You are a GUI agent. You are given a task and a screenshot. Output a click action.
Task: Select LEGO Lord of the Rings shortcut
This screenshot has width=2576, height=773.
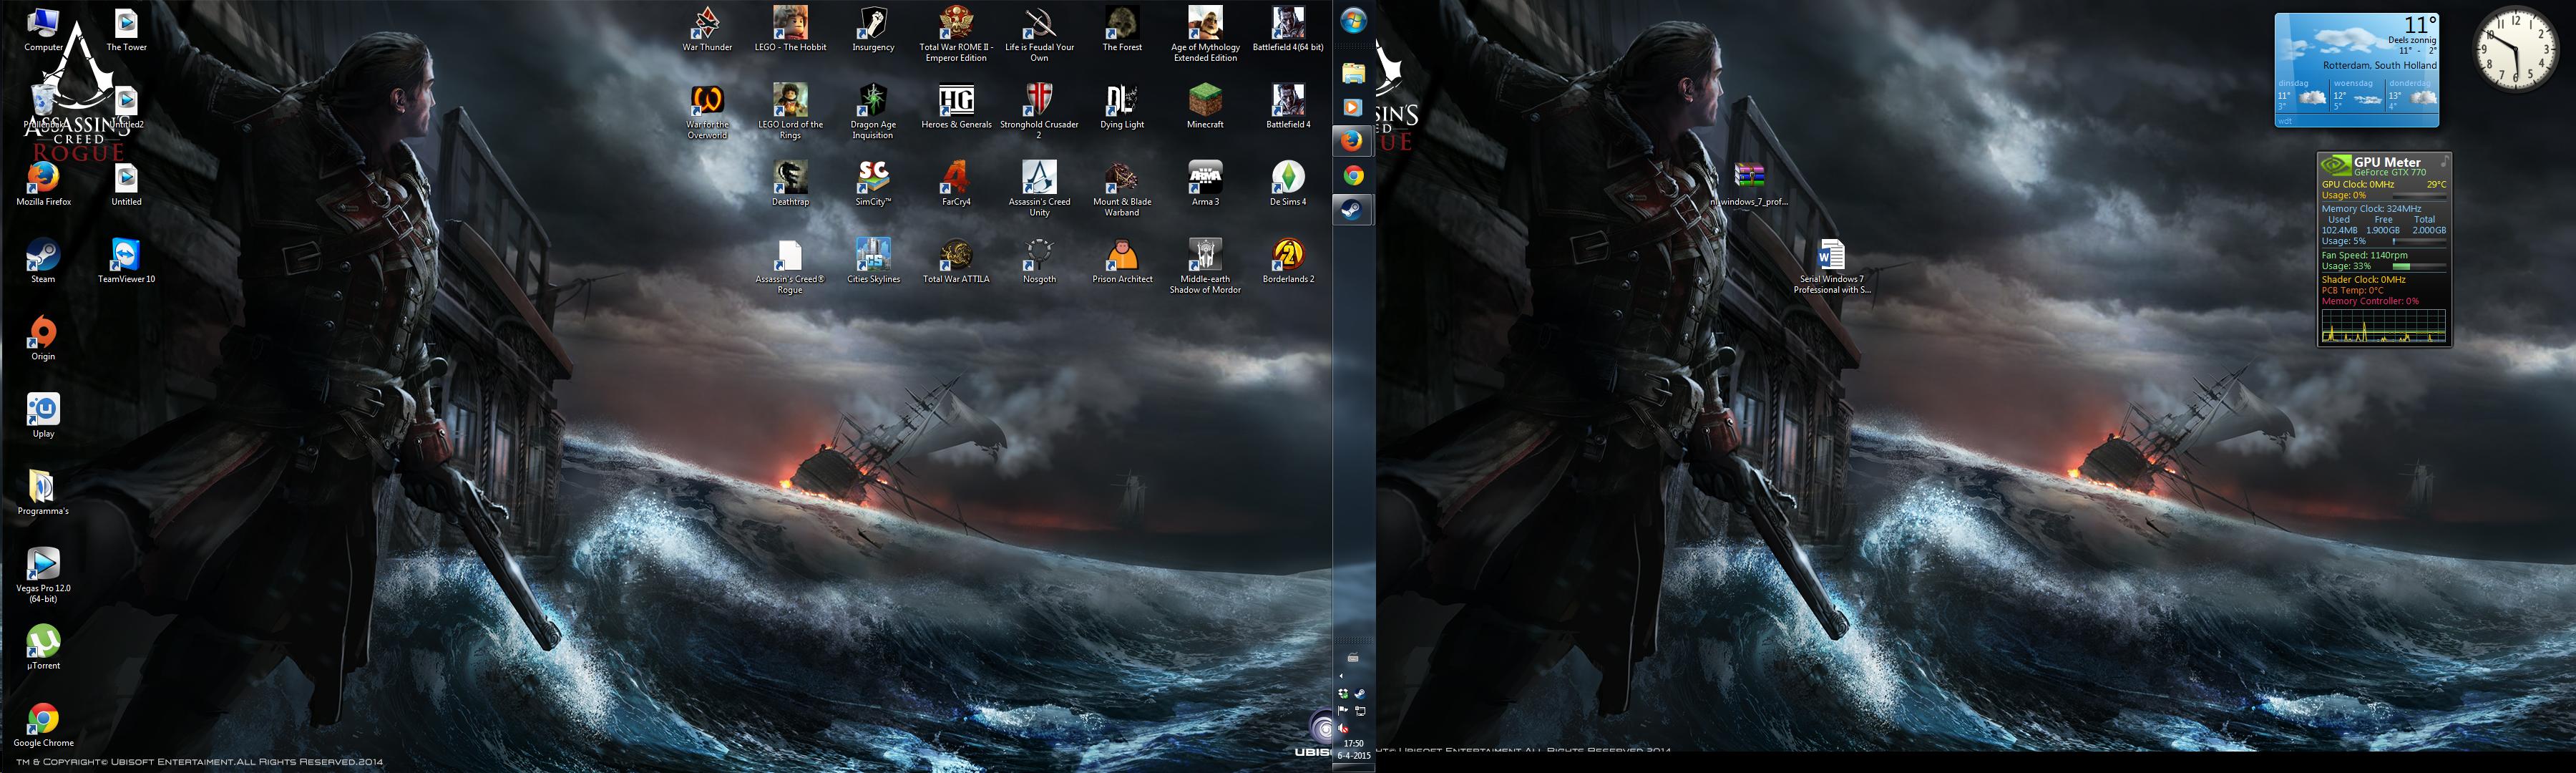tap(790, 112)
